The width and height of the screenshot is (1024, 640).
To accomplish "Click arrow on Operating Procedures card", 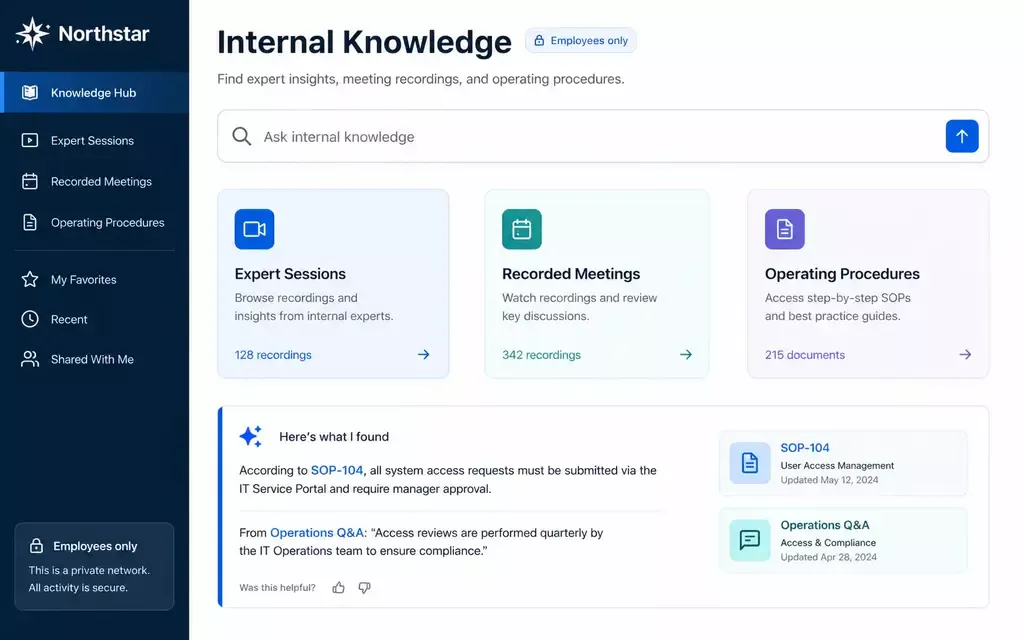I will pos(965,355).
